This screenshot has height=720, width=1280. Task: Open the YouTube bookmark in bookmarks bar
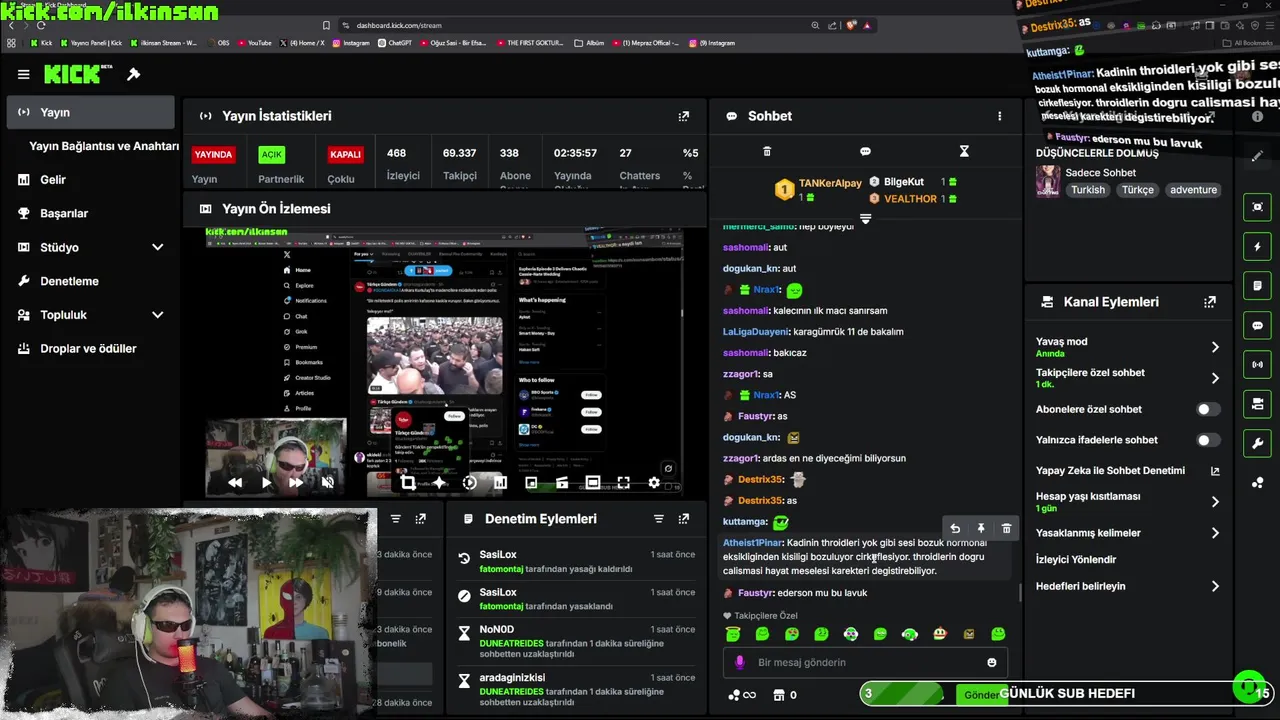pyautogui.click(x=254, y=43)
